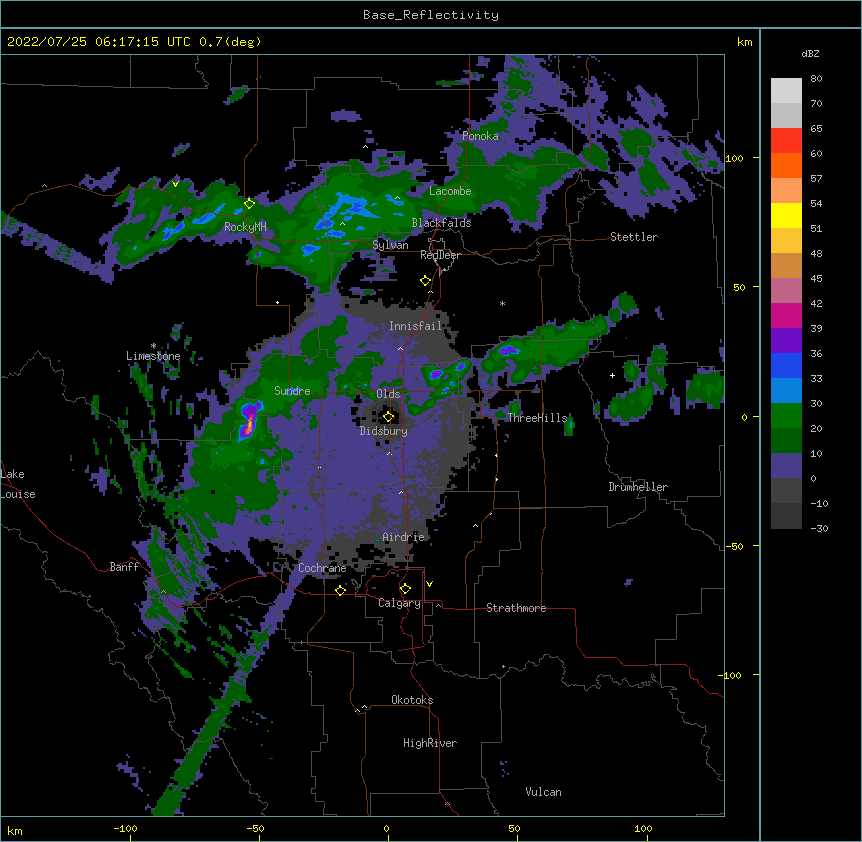
Task: Pick the blue 33-36 dBZ legend swatch
Action: pyautogui.click(x=786, y=365)
